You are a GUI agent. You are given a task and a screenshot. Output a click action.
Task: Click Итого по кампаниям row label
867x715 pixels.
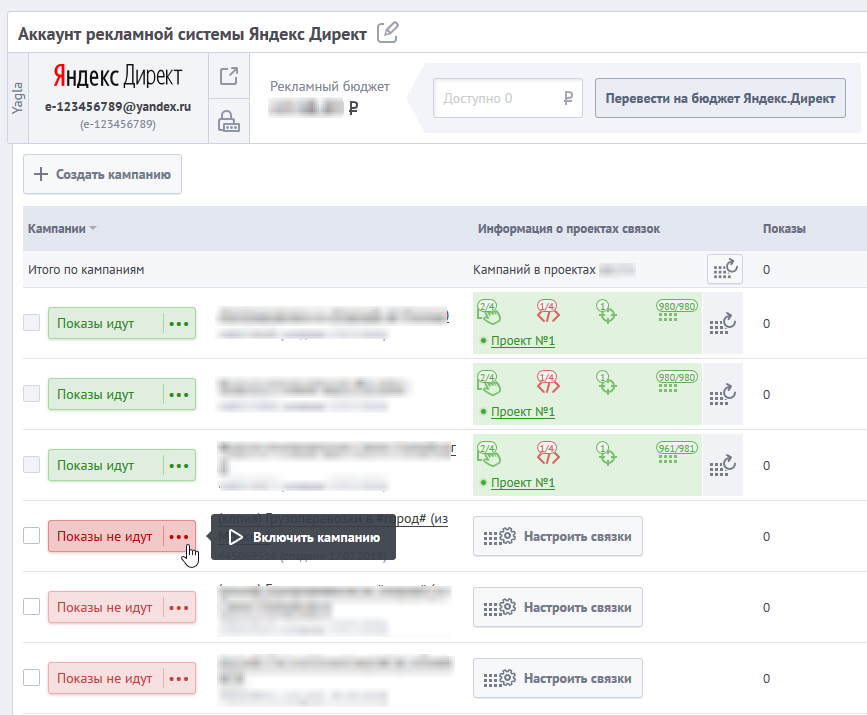coord(86,269)
